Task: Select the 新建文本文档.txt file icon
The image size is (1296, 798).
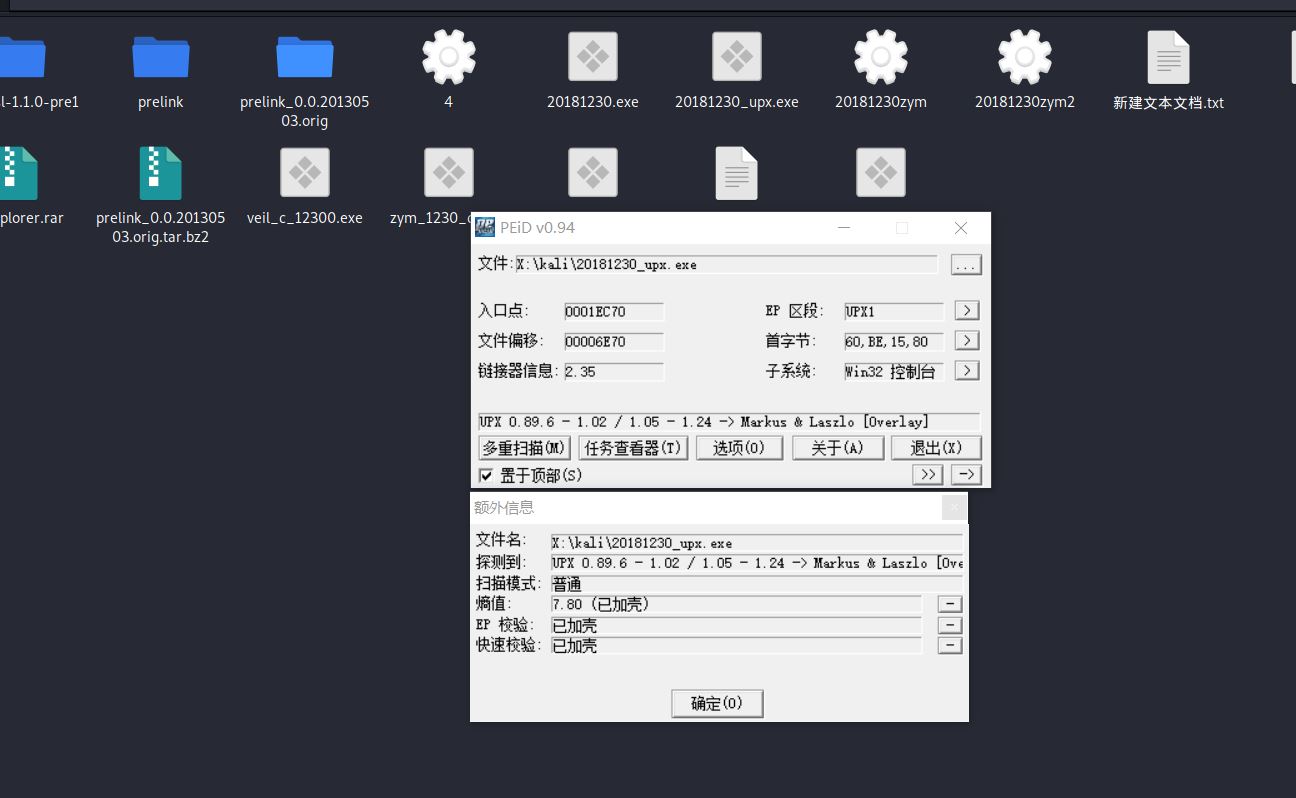Action: (1168, 57)
